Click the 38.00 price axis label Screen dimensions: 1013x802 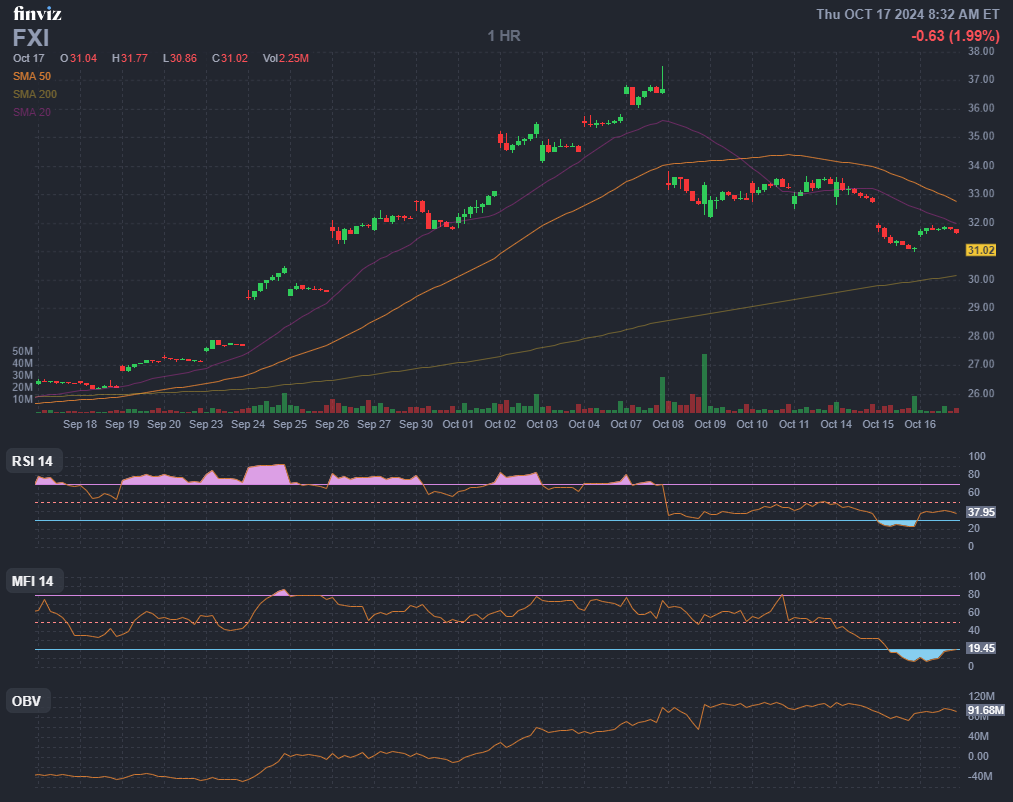point(981,51)
